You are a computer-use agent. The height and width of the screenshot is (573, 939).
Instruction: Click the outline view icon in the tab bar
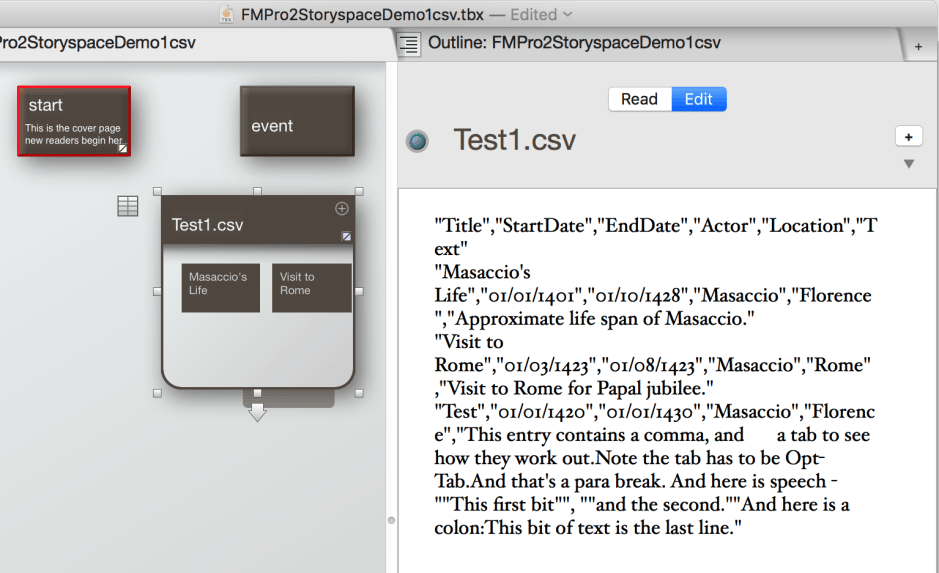pos(409,44)
